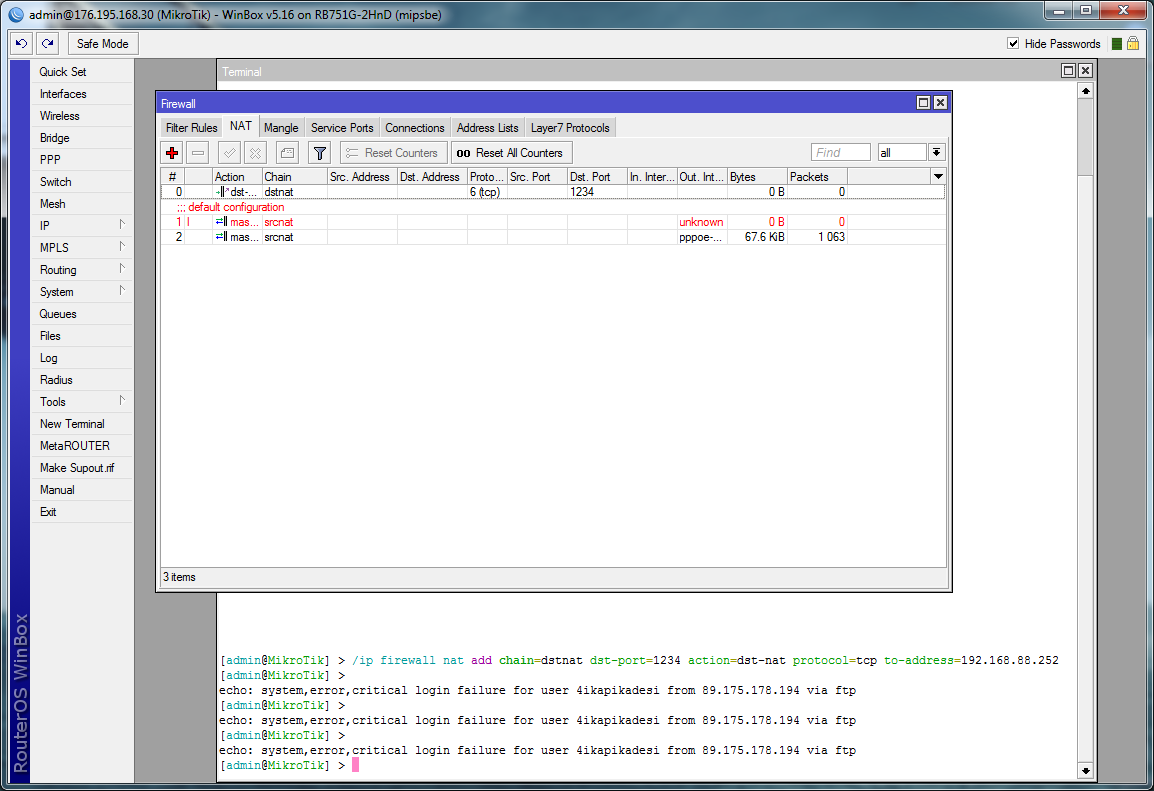Switch to the Address Lists tab

pyautogui.click(x=487, y=128)
